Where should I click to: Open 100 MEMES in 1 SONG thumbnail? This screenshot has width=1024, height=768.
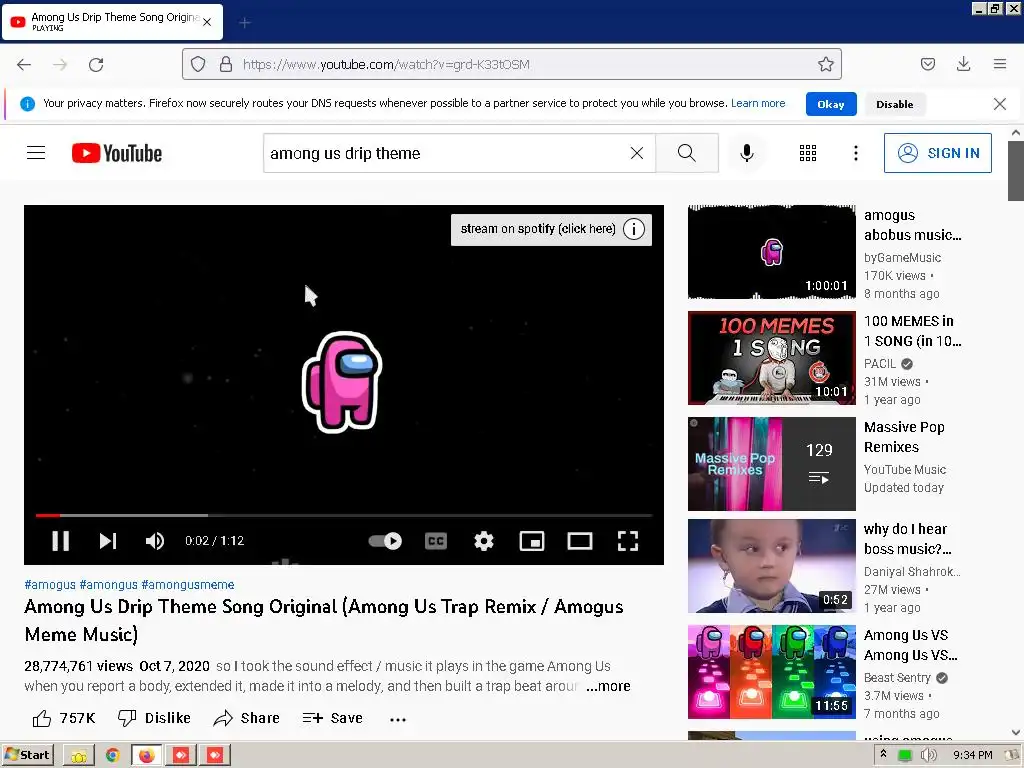click(771, 358)
